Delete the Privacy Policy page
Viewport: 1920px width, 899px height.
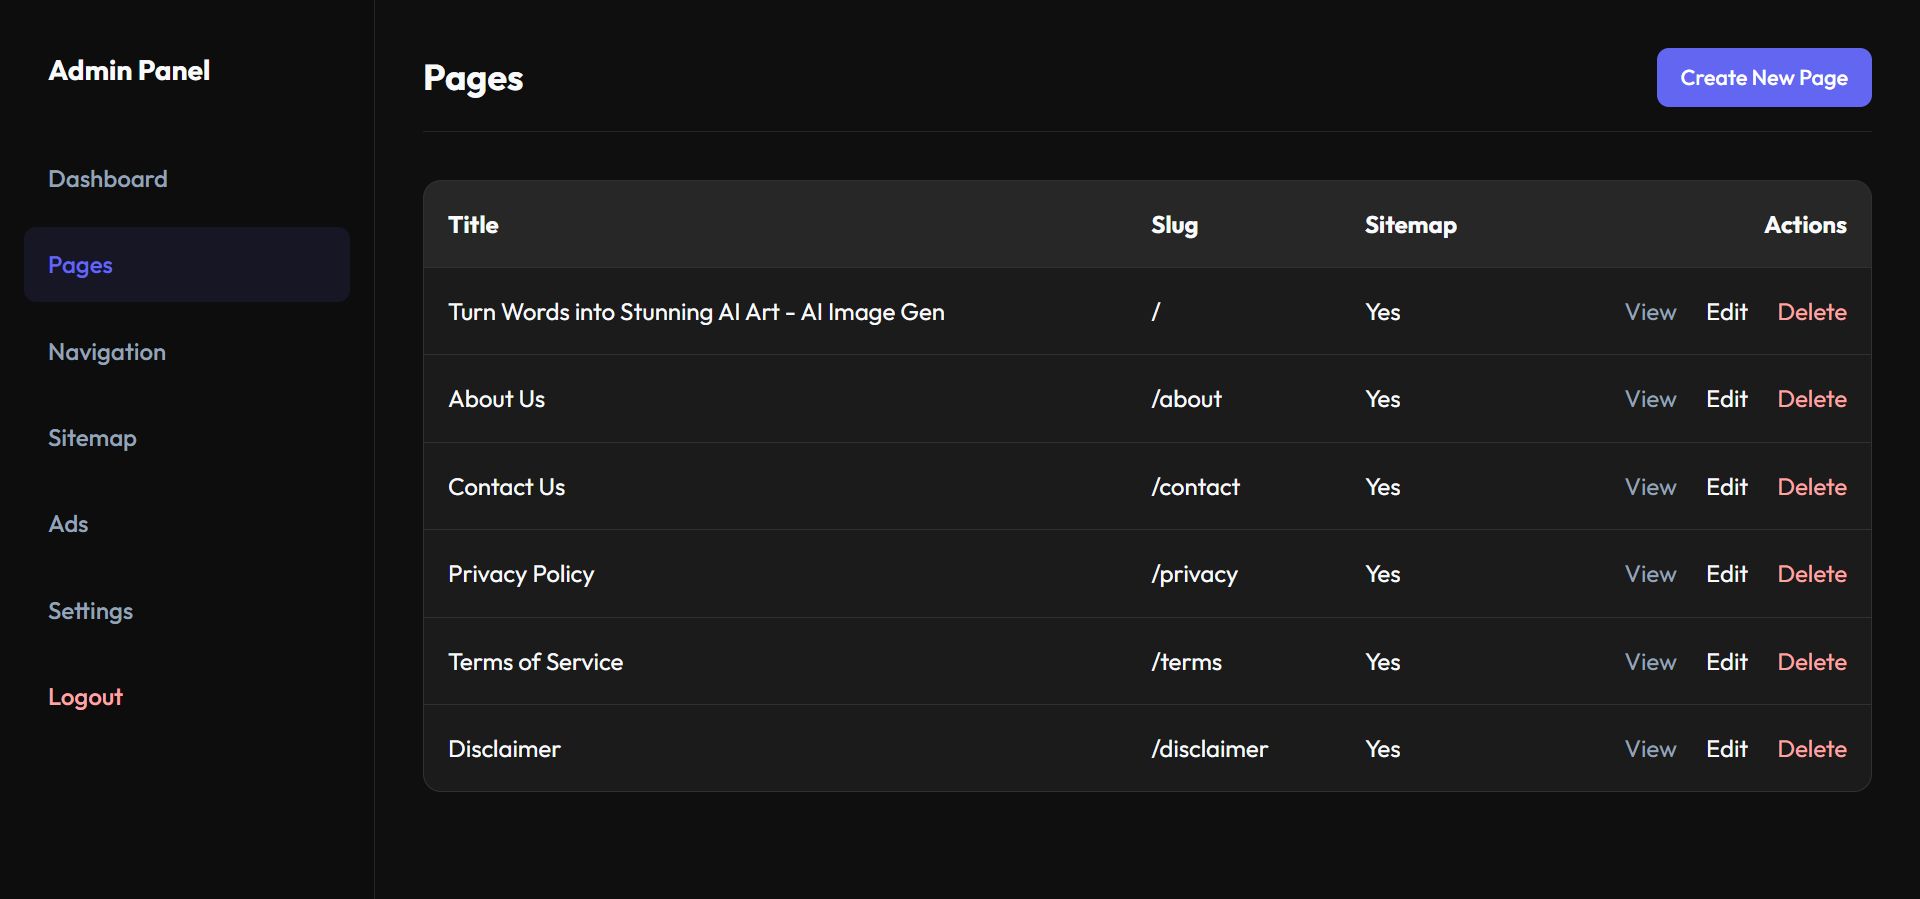point(1811,574)
